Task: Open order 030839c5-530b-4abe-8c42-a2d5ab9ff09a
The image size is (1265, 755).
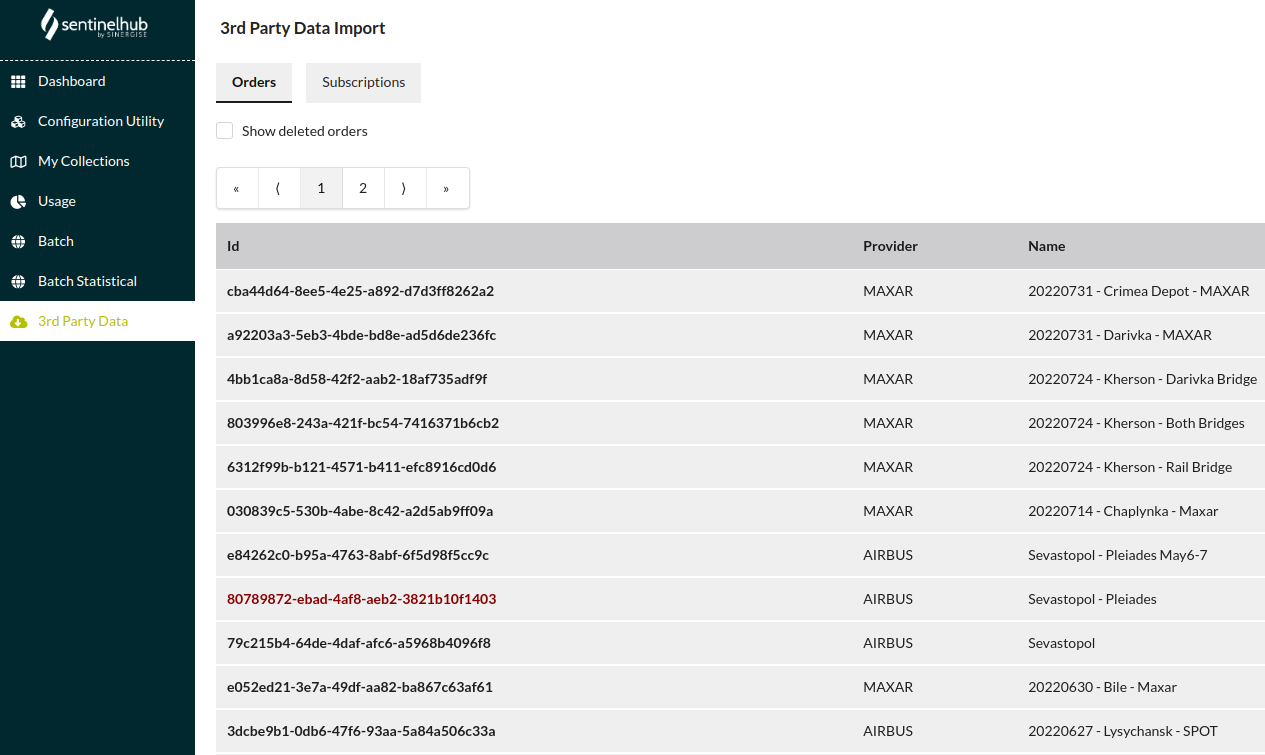Action: click(x=360, y=511)
